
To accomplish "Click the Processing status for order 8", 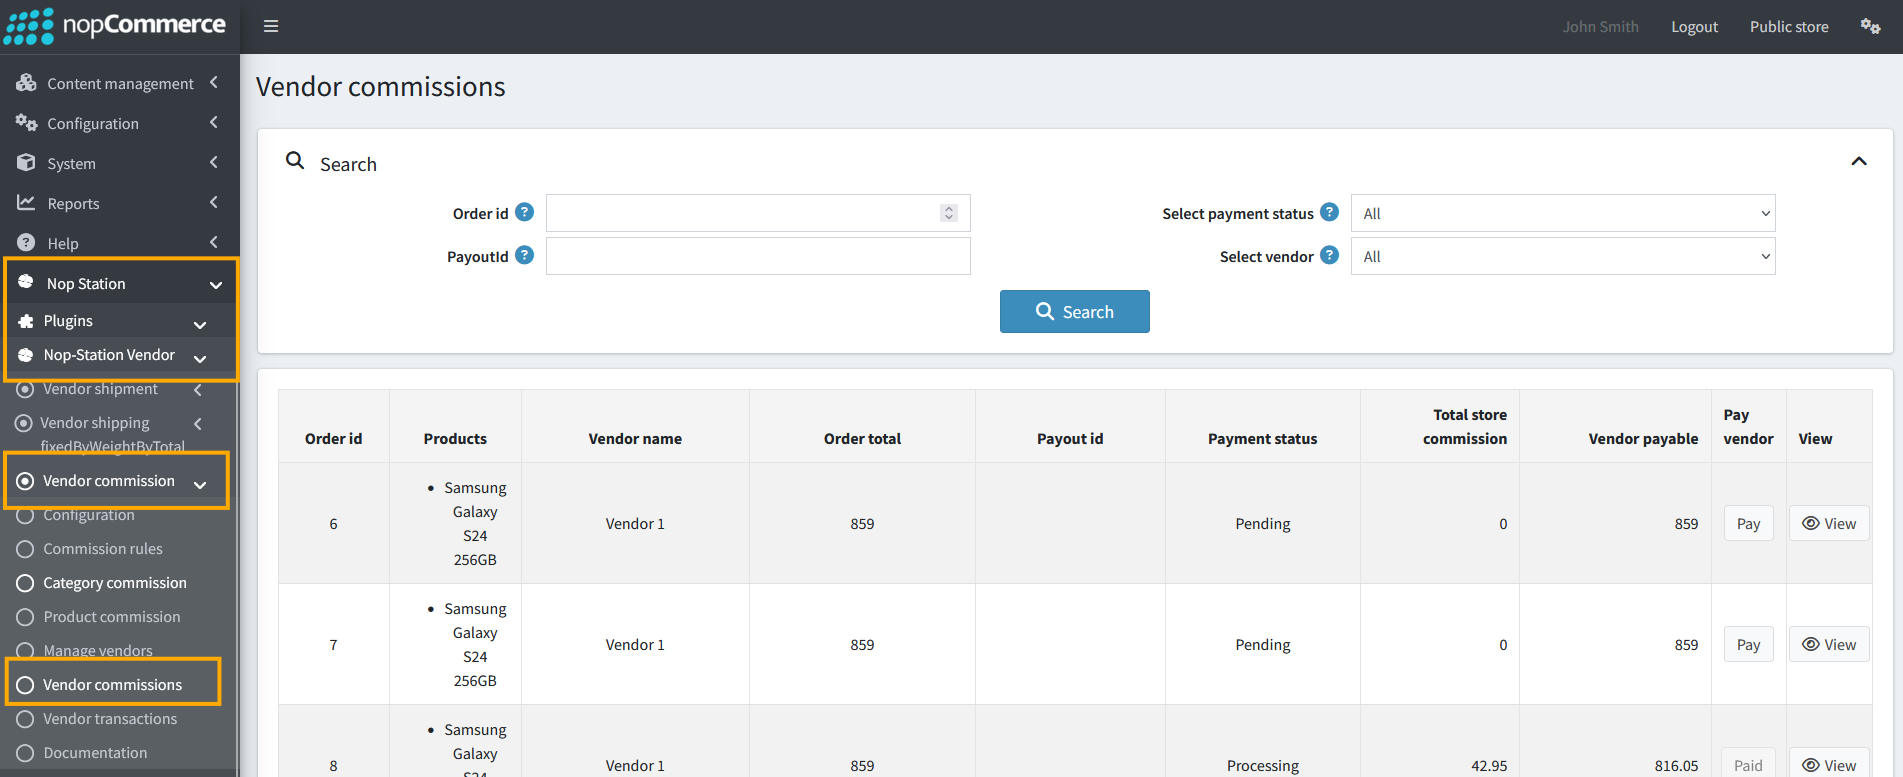I will [1263, 765].
